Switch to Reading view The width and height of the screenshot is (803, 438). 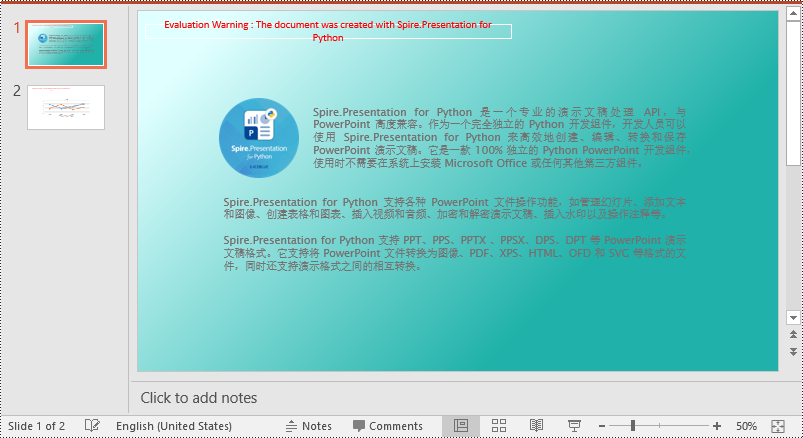coord(536,426)
